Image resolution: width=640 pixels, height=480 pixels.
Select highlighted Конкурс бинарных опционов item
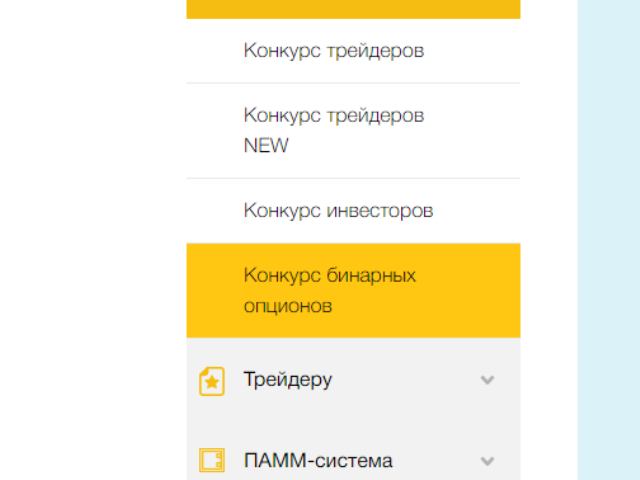(353, 291)
